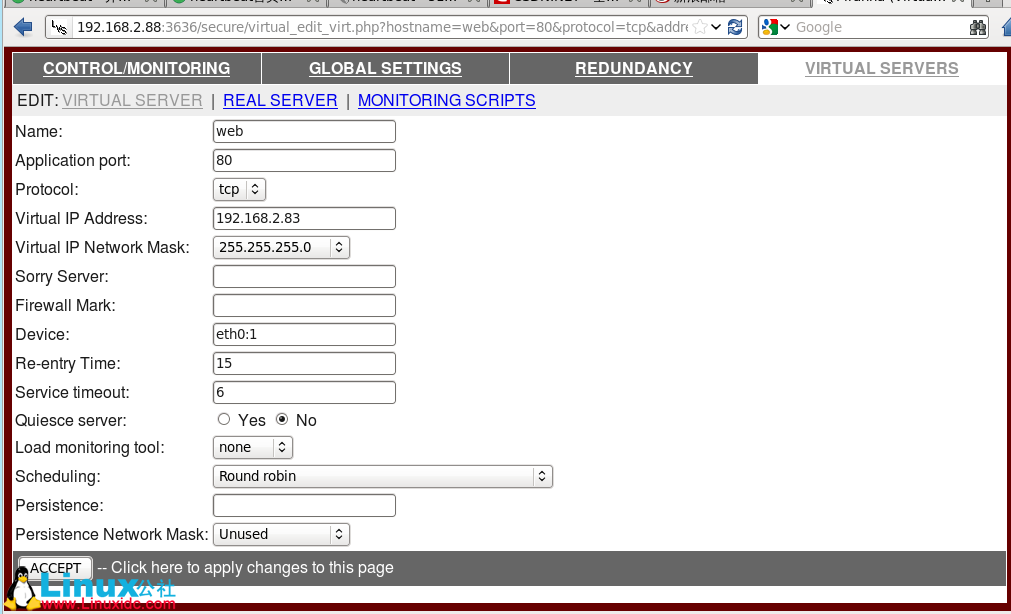
Task: Click the ACCEPT button
Action: (x=56, y=568)
